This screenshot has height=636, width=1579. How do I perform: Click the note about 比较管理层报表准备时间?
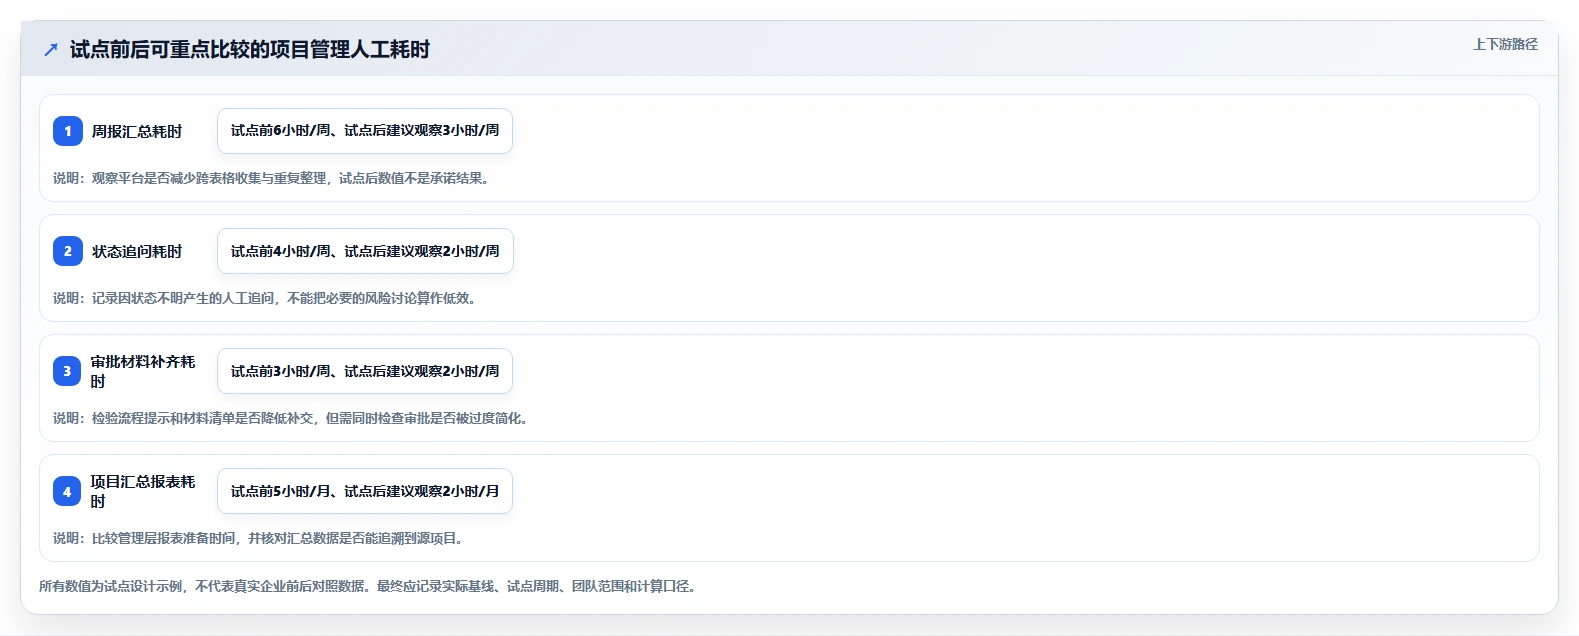click(x=258, y=538)
